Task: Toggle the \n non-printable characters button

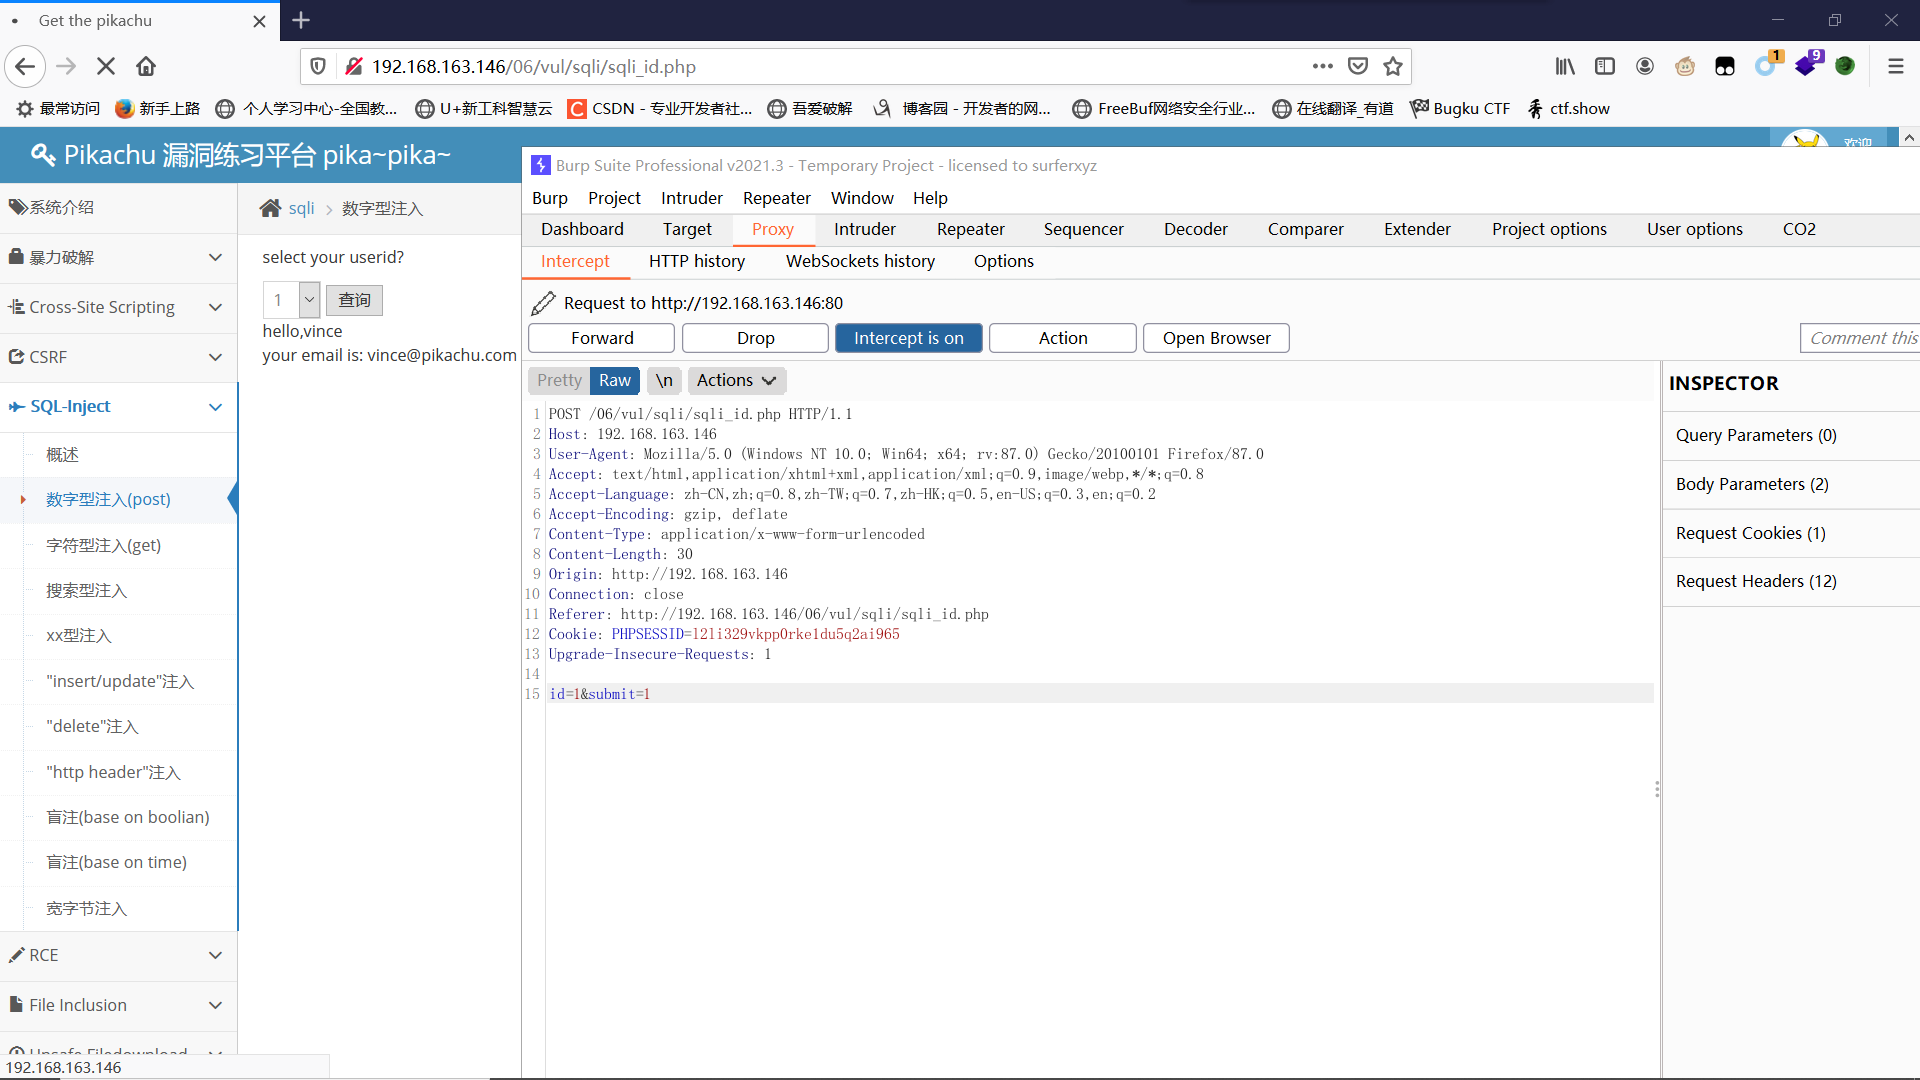Action: pos(664,380)
